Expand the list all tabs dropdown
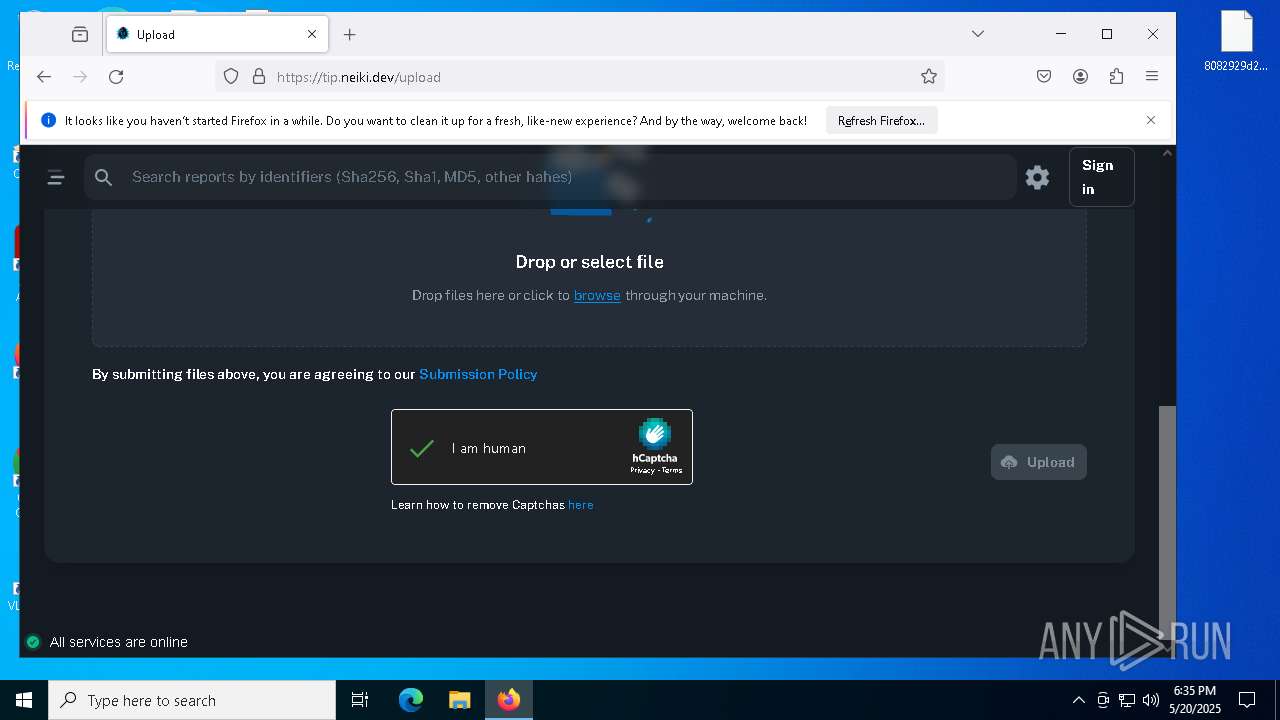The width and height of the screenshot is (1280, 720). (978, 34)
